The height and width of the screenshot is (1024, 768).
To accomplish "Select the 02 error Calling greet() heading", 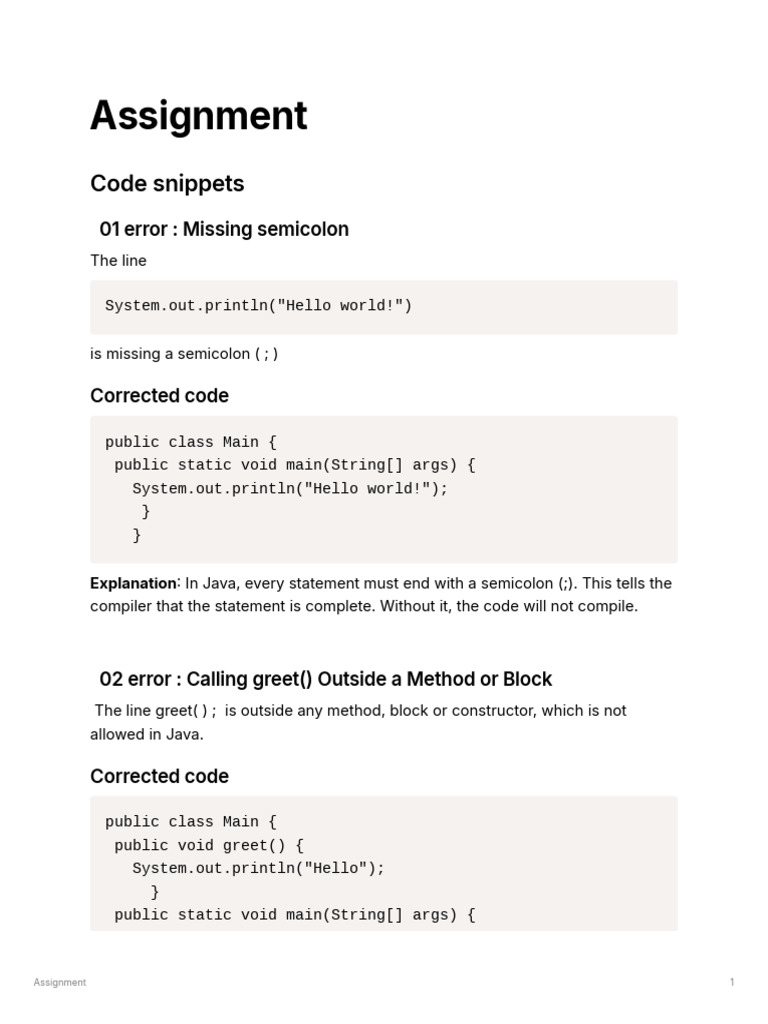I will 325,680.
